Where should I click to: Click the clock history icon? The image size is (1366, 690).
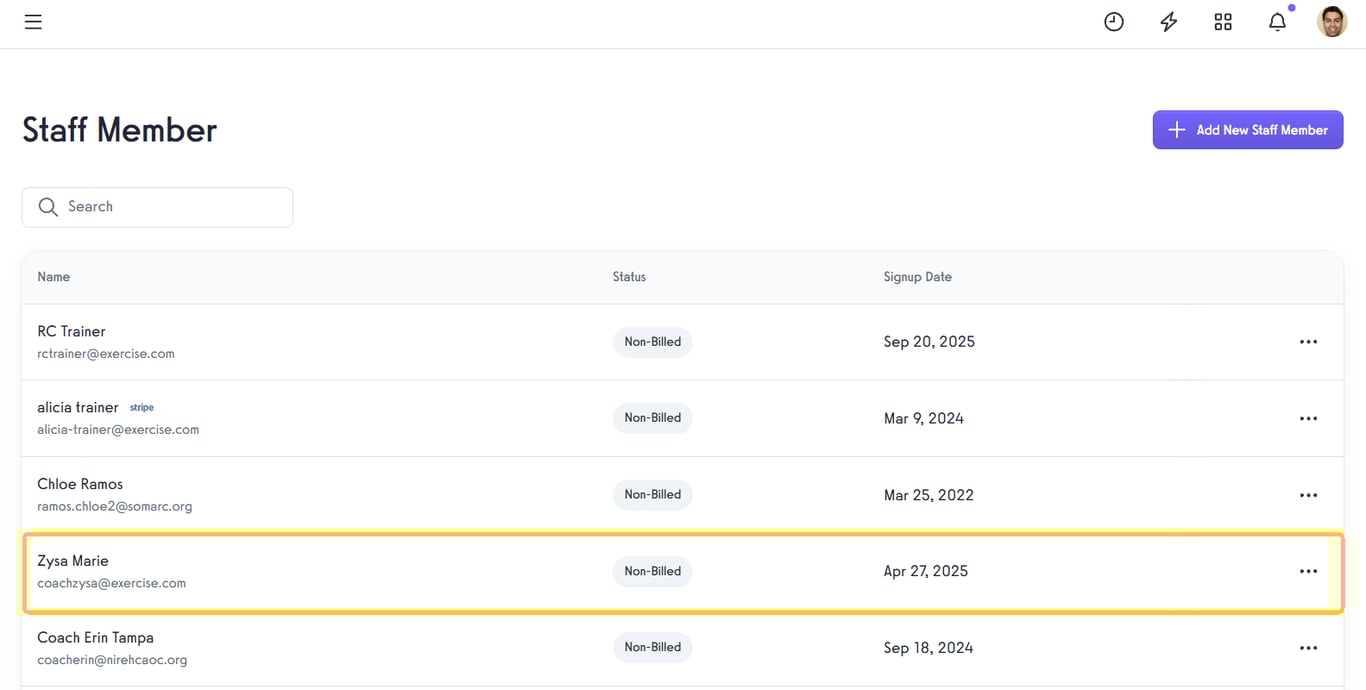1113,22
